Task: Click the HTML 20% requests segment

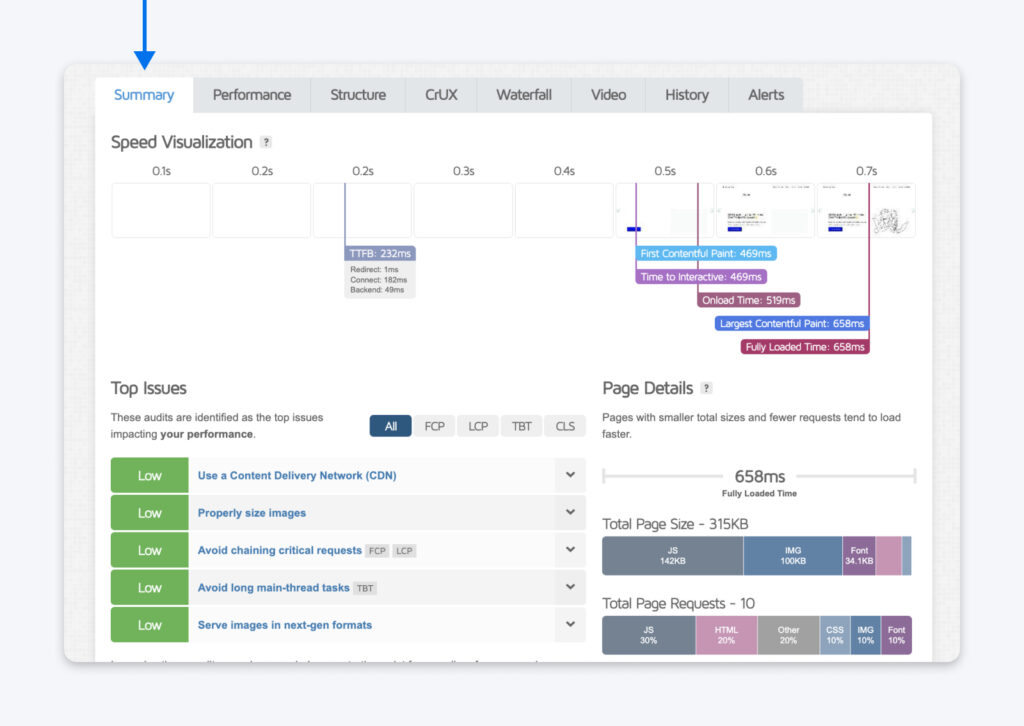Action: click(x=726, y=635)
